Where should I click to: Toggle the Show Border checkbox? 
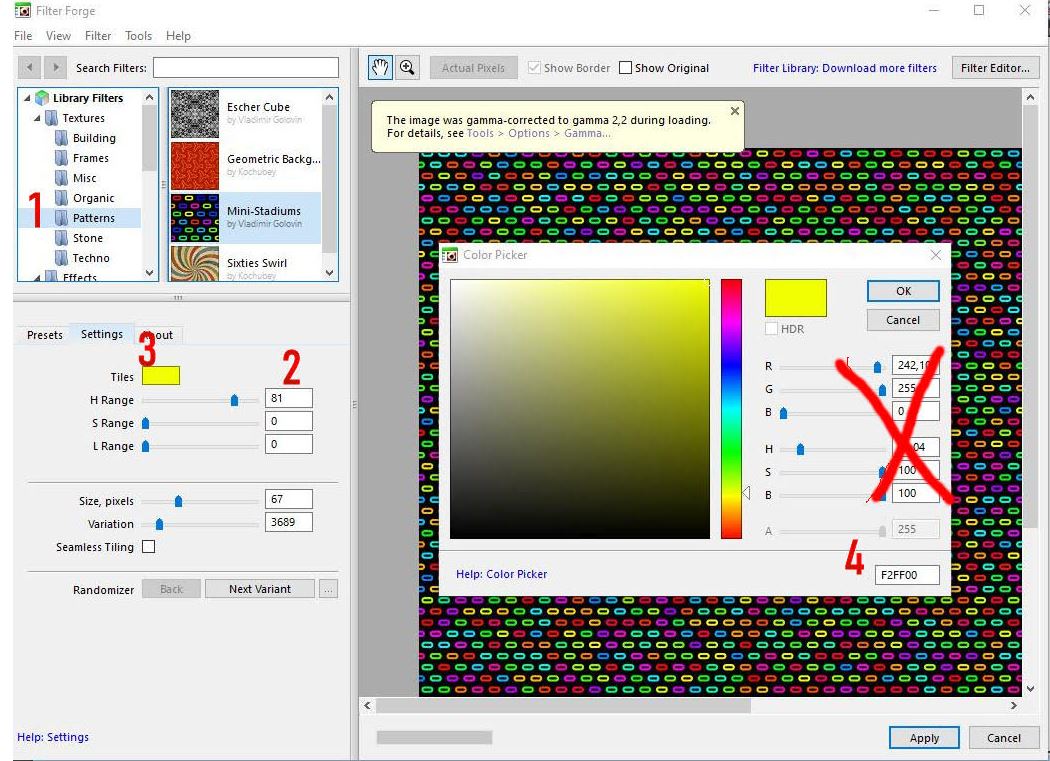534,68
